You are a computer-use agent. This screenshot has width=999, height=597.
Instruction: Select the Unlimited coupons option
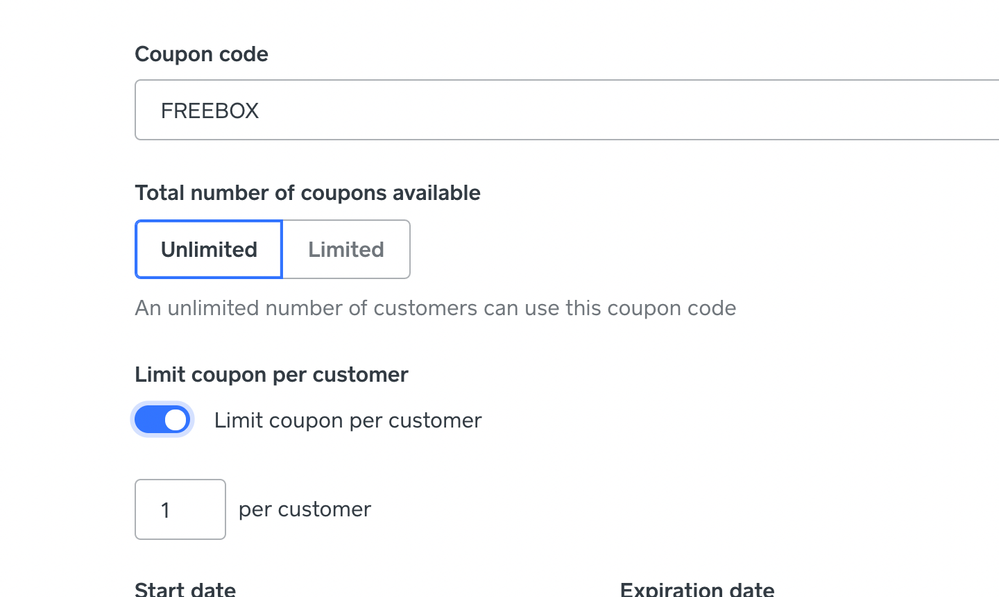click(209, 250)
